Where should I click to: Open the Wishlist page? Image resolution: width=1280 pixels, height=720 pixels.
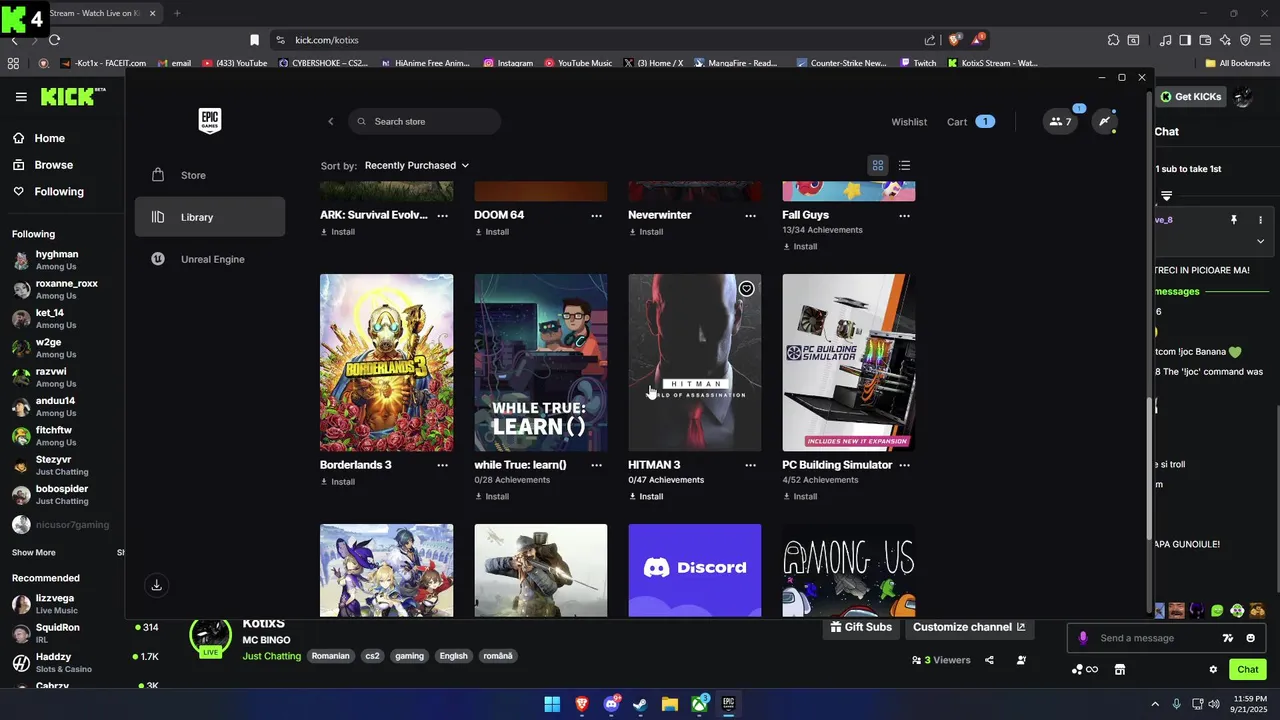(909, 122)
